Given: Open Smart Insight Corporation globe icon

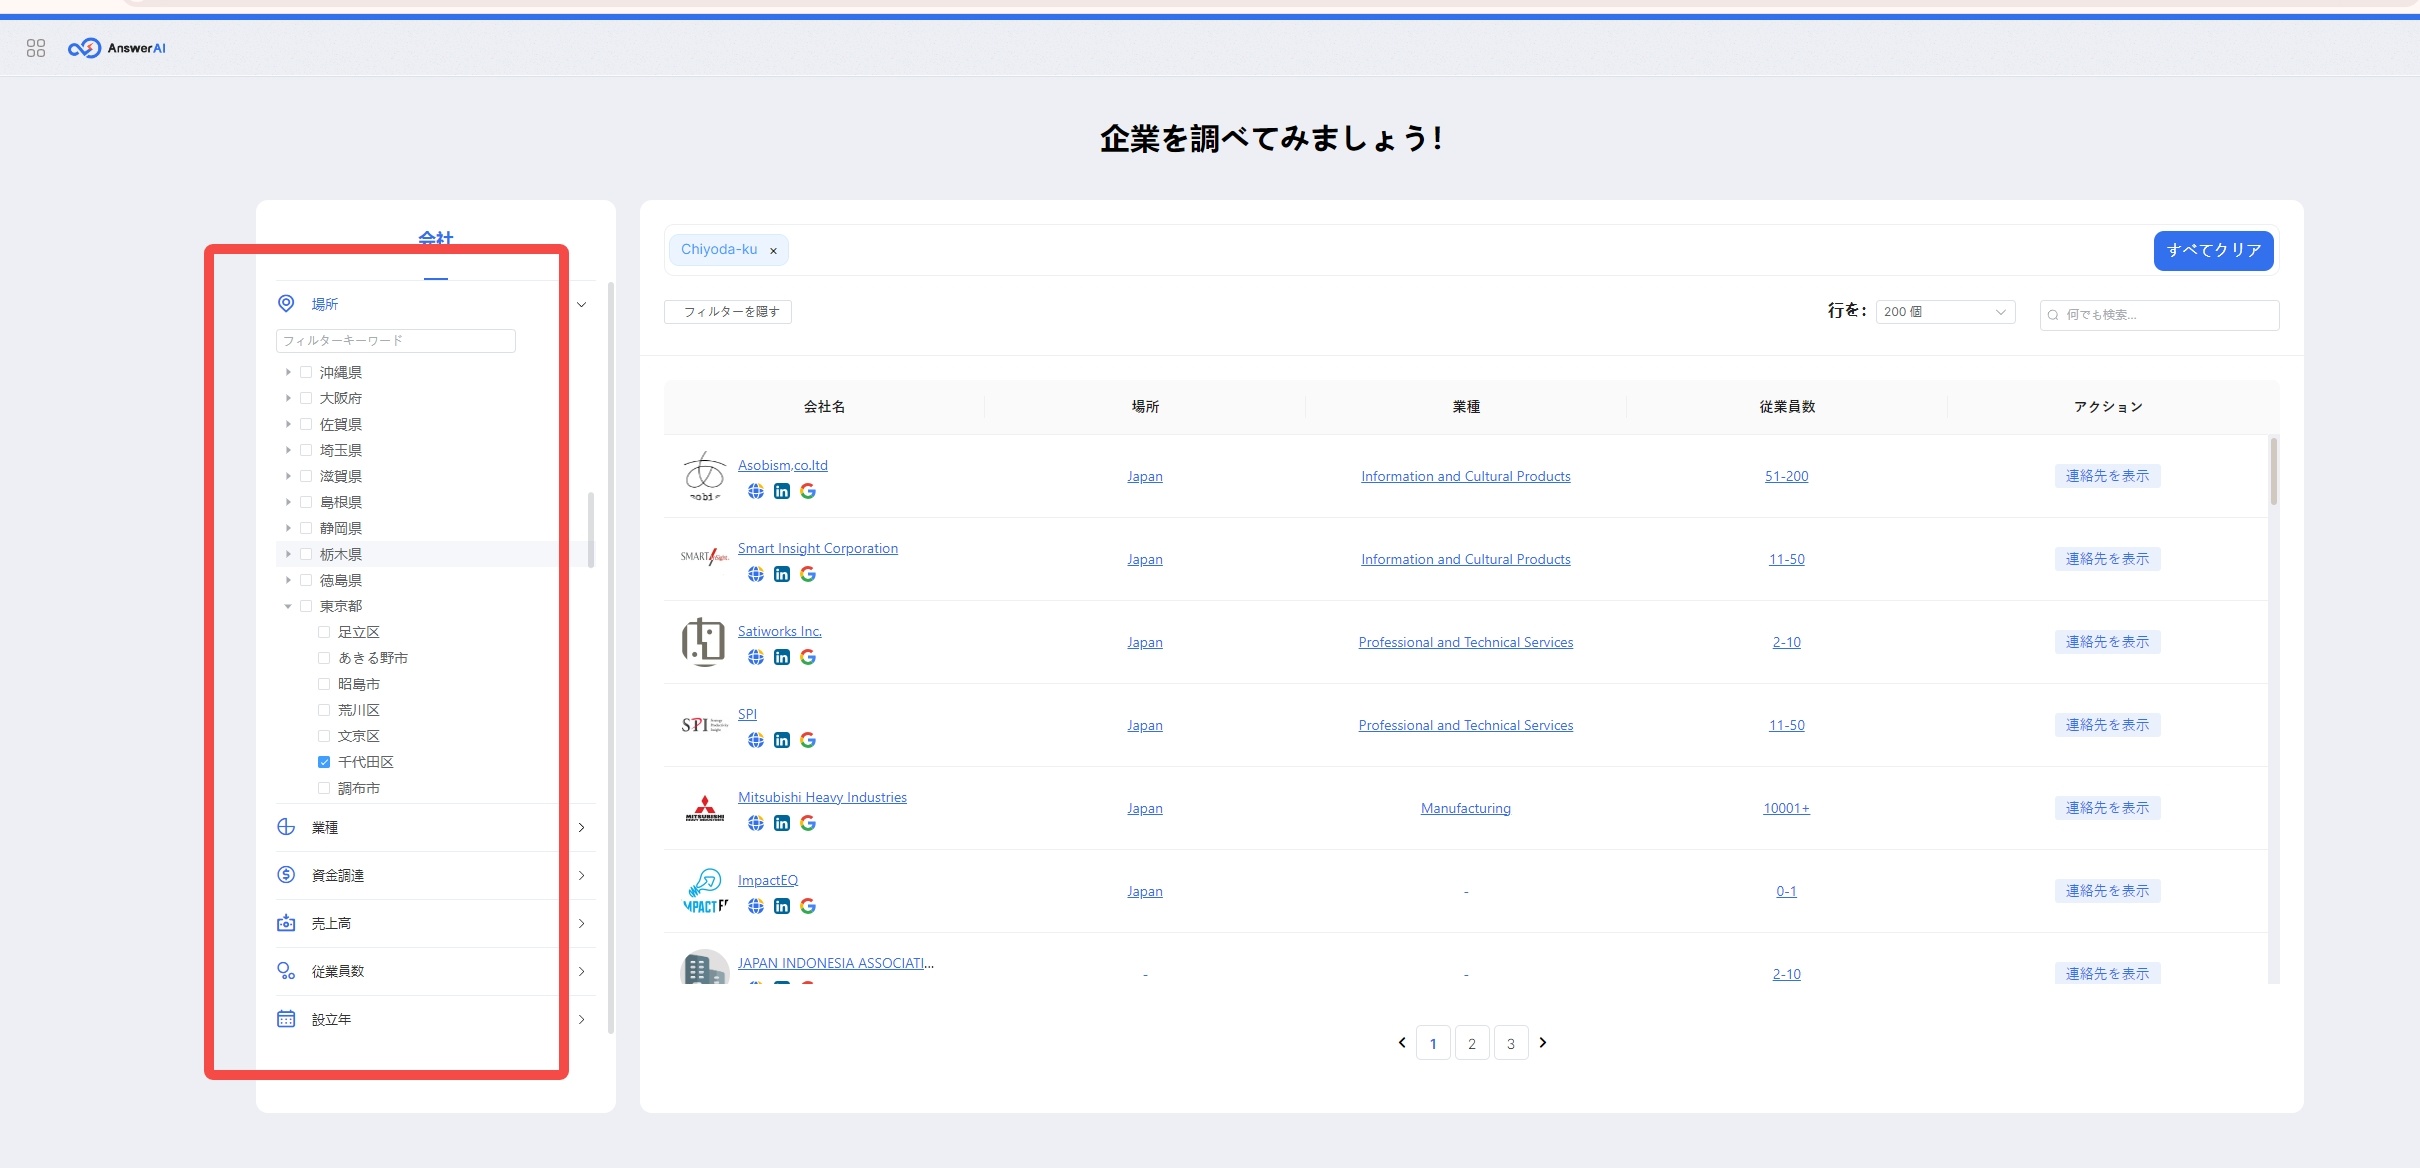Looking at the screenshot, I should coord(756,574).
